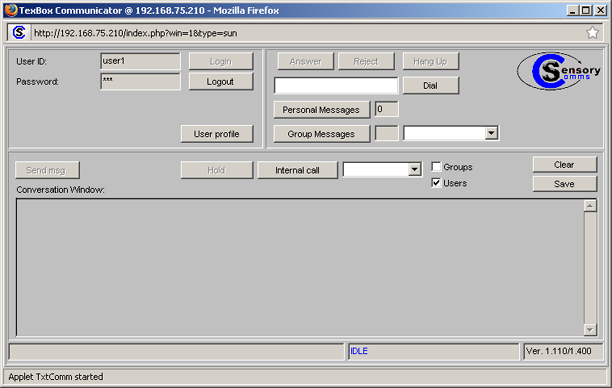
Task: Click the conversation scrollbar up arrow
Action: pos(590,206)
